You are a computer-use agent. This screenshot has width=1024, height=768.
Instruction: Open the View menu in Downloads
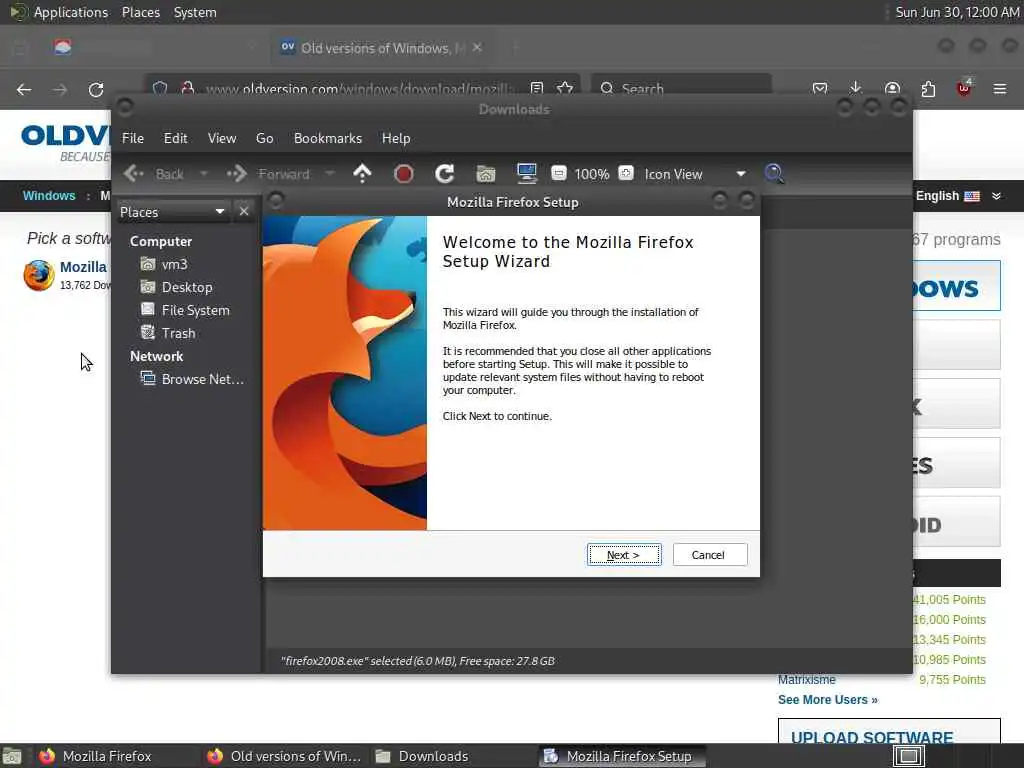[x=222, y=138]
